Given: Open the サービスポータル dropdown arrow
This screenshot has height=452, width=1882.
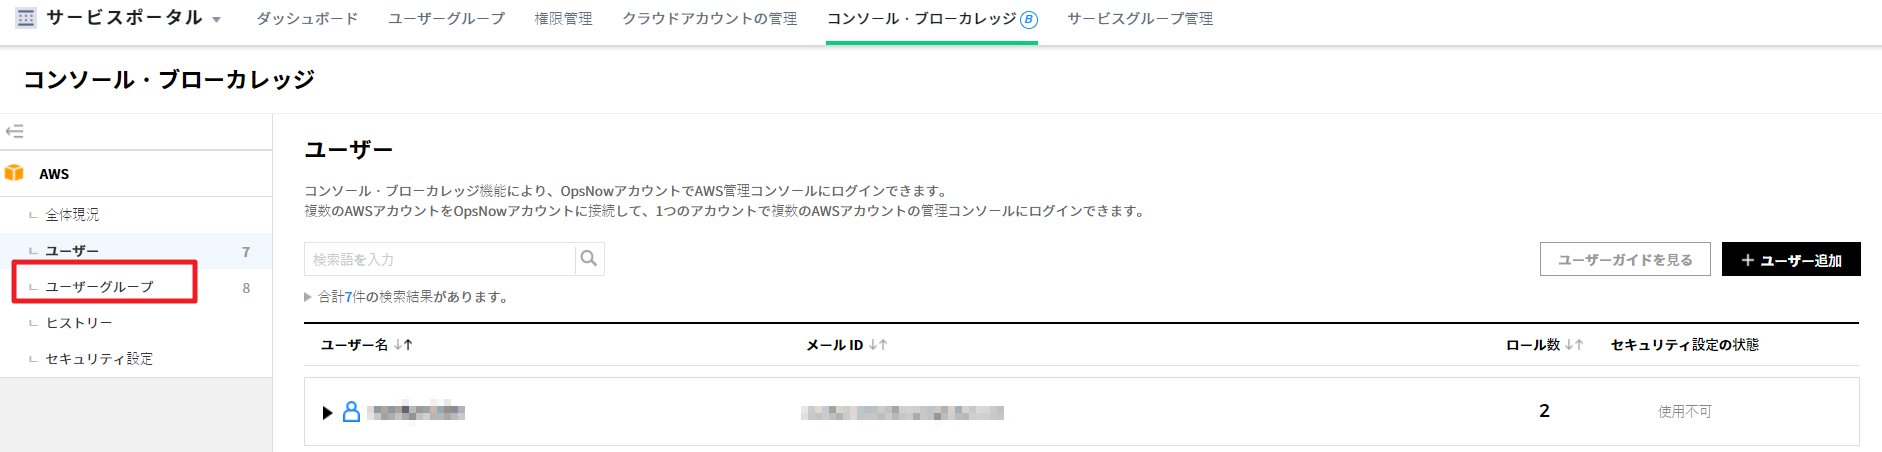Looking at the screenshot, I should point(216,20).
